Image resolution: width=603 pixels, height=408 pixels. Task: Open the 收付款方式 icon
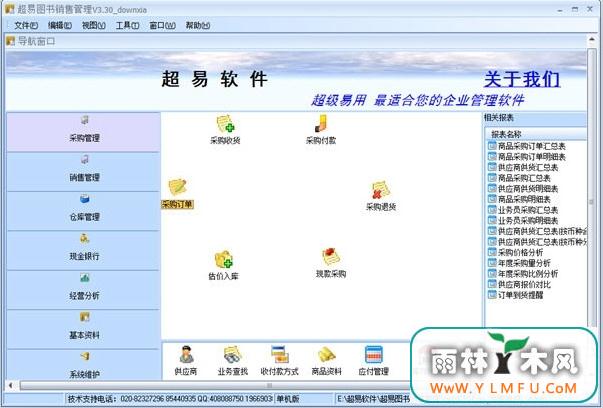(x=280, y=360)
